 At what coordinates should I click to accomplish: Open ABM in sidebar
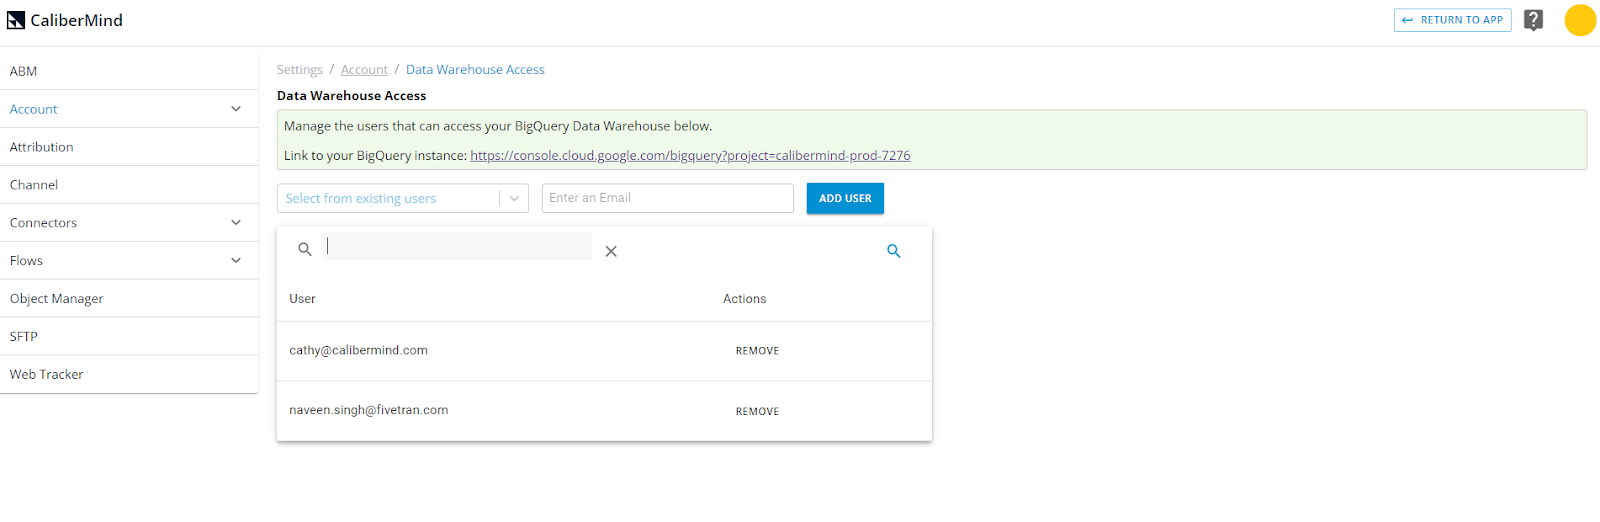click(129, 71)
